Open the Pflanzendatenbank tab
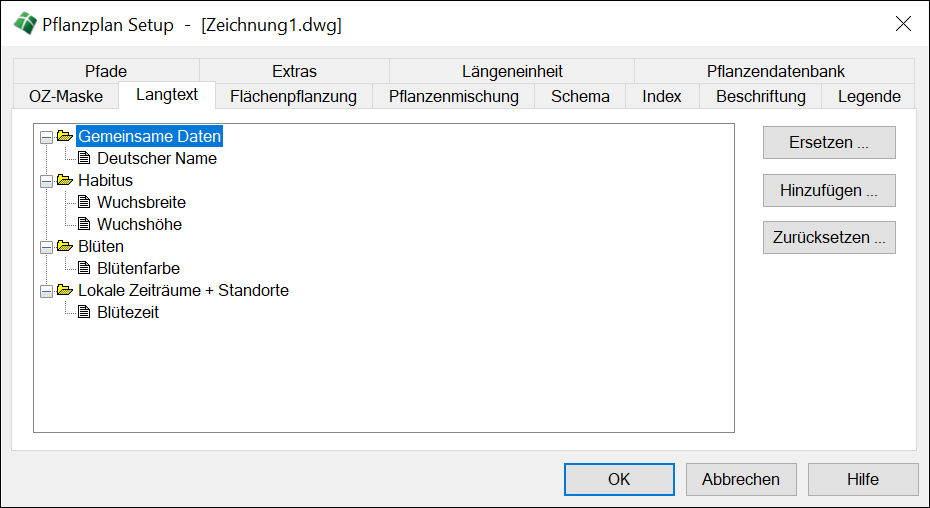This screenshot has height=508, width=930. (x=775, y=71)
